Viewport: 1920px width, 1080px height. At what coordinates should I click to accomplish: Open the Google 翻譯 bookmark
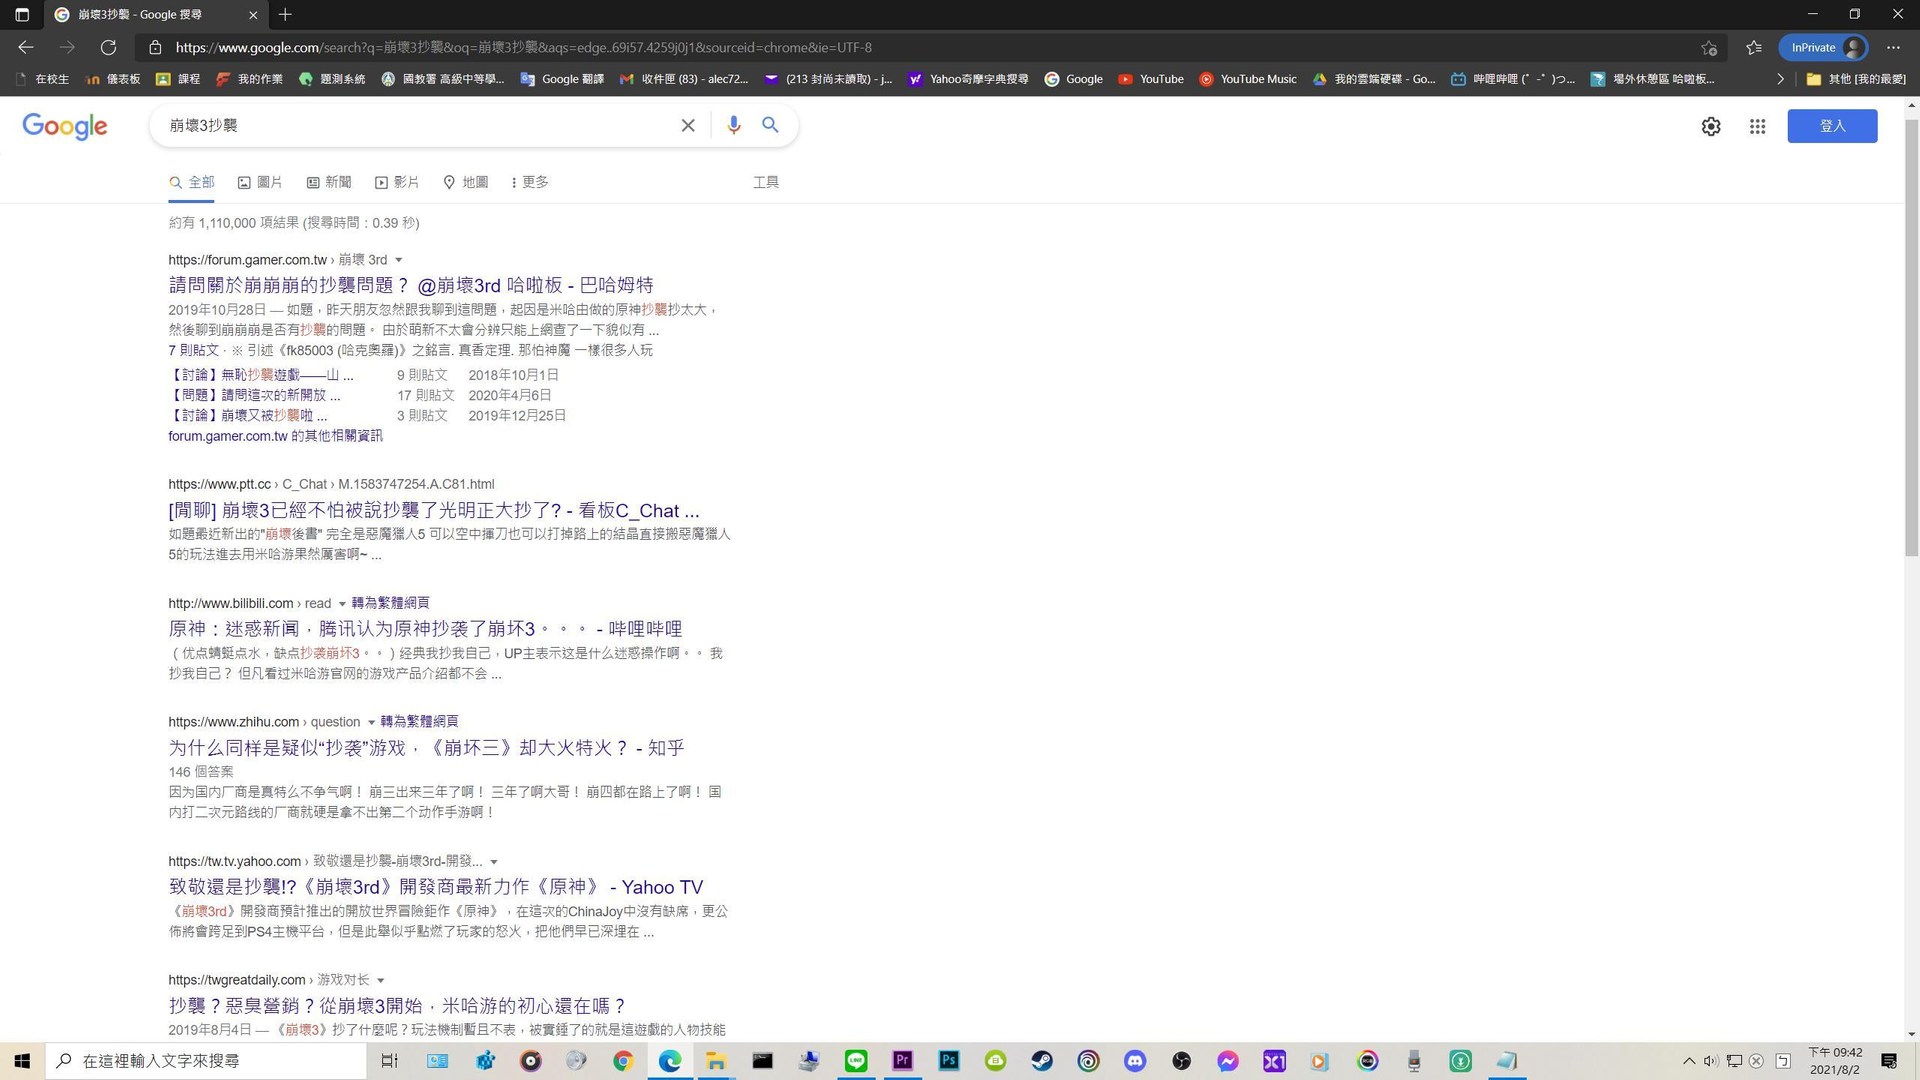click(x=562, y=79)
